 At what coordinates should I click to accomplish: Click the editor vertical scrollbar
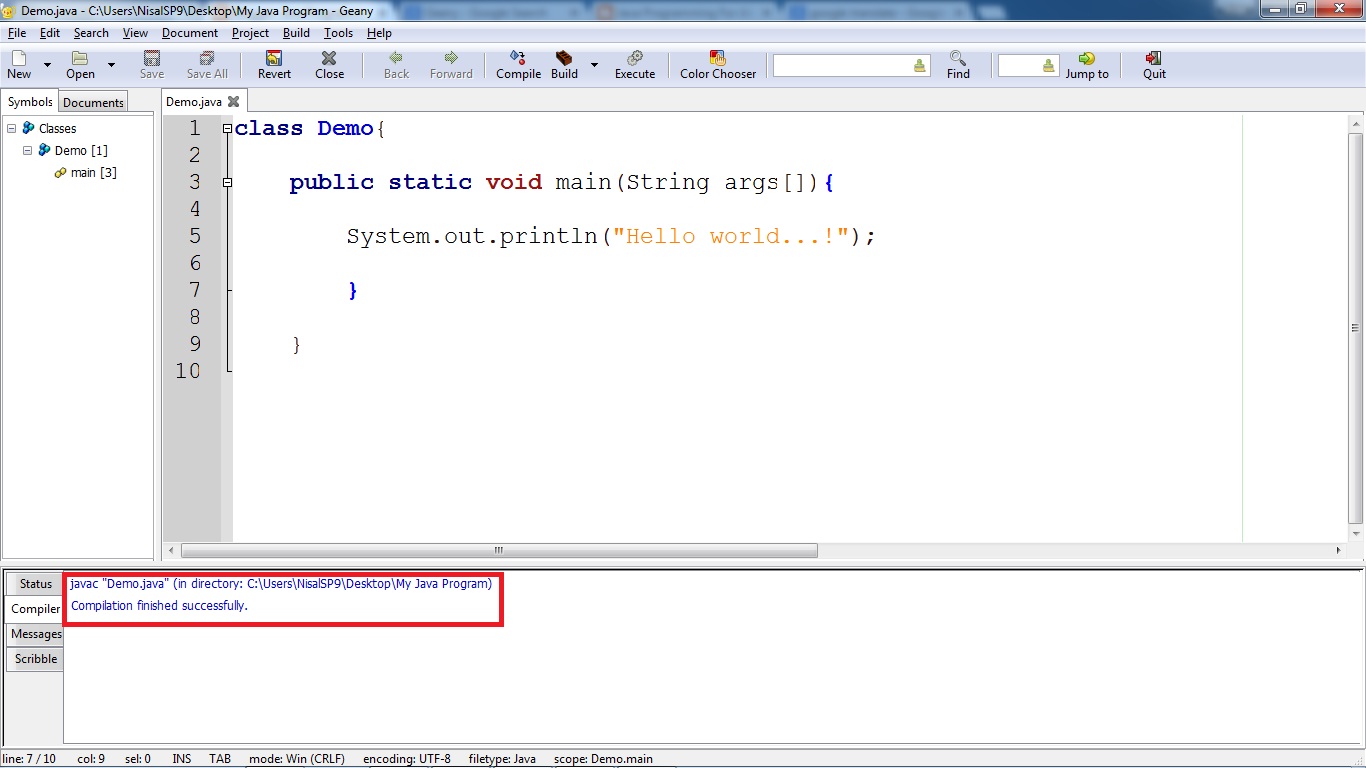[x=1356, y=328]
